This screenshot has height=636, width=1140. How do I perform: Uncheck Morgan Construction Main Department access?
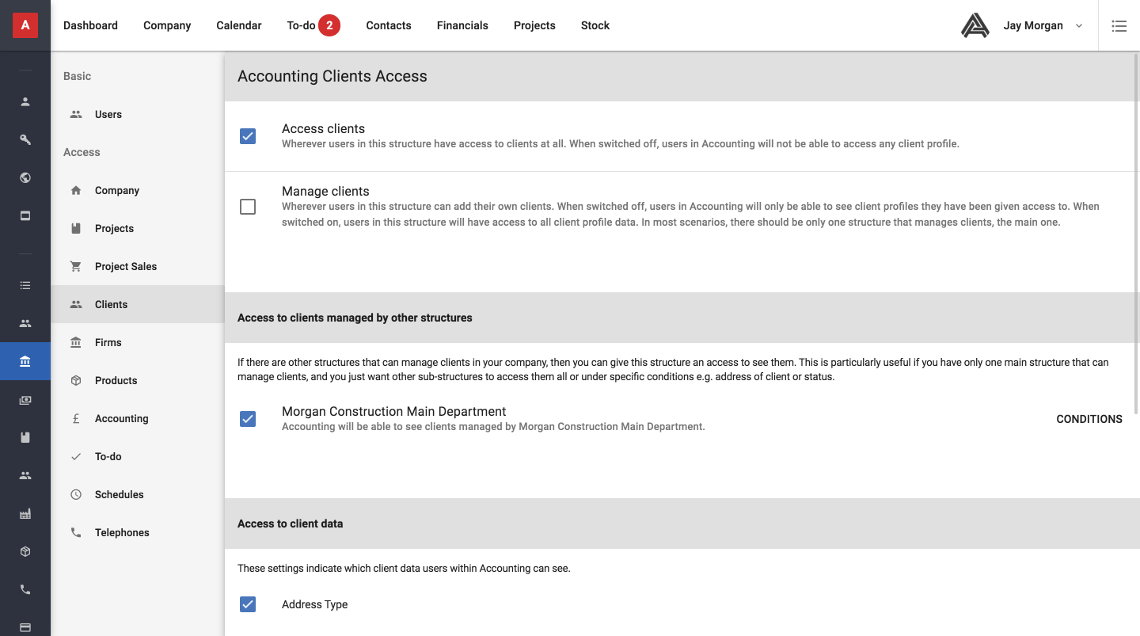pos(248,419)
